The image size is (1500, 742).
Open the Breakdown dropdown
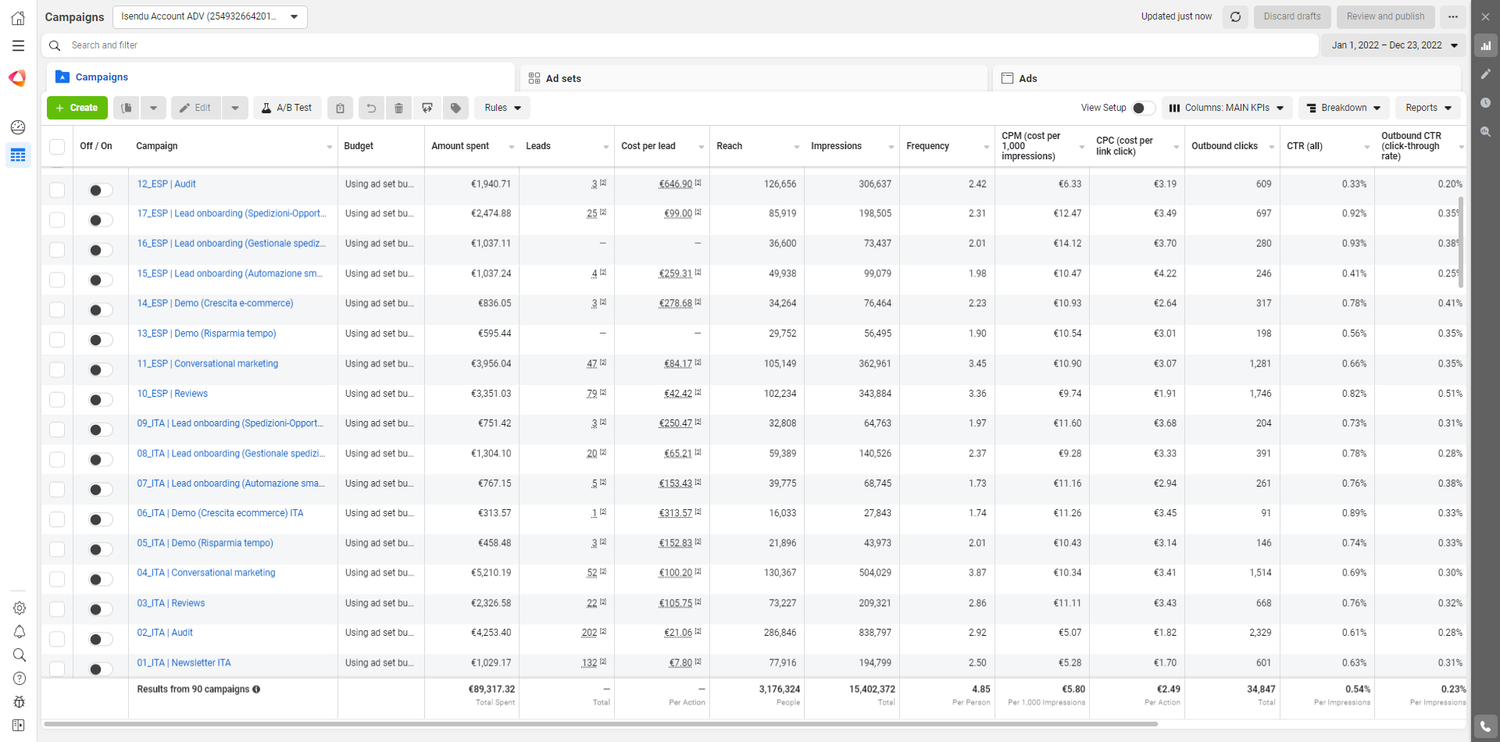tap(1344, 108)
